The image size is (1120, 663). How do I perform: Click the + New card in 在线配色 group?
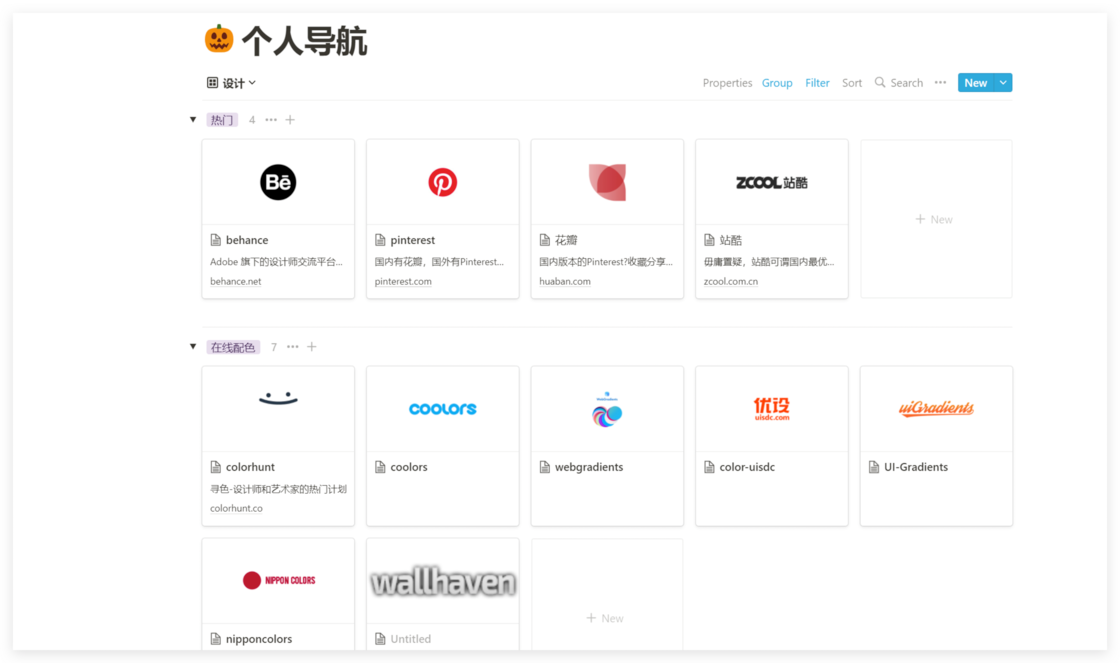click(606, 595)
